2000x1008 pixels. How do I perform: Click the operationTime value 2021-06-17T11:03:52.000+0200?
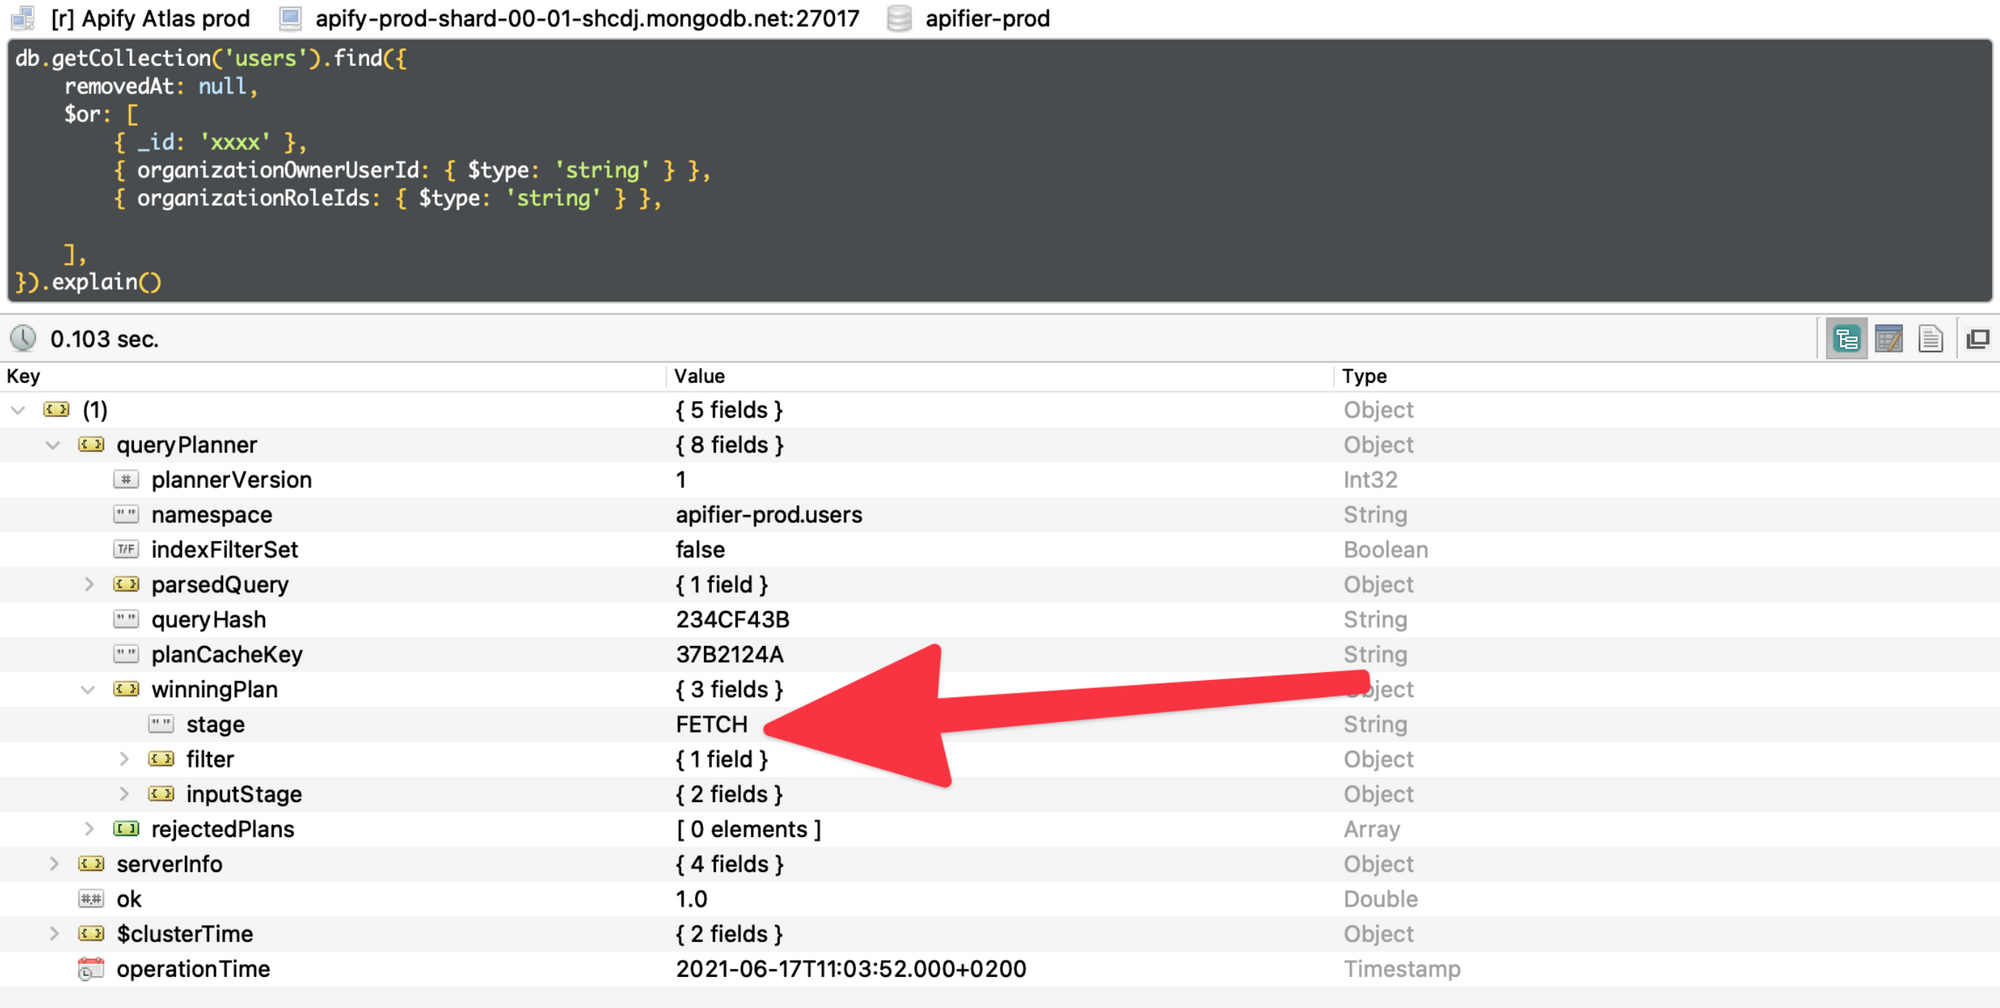coord(851,969)
